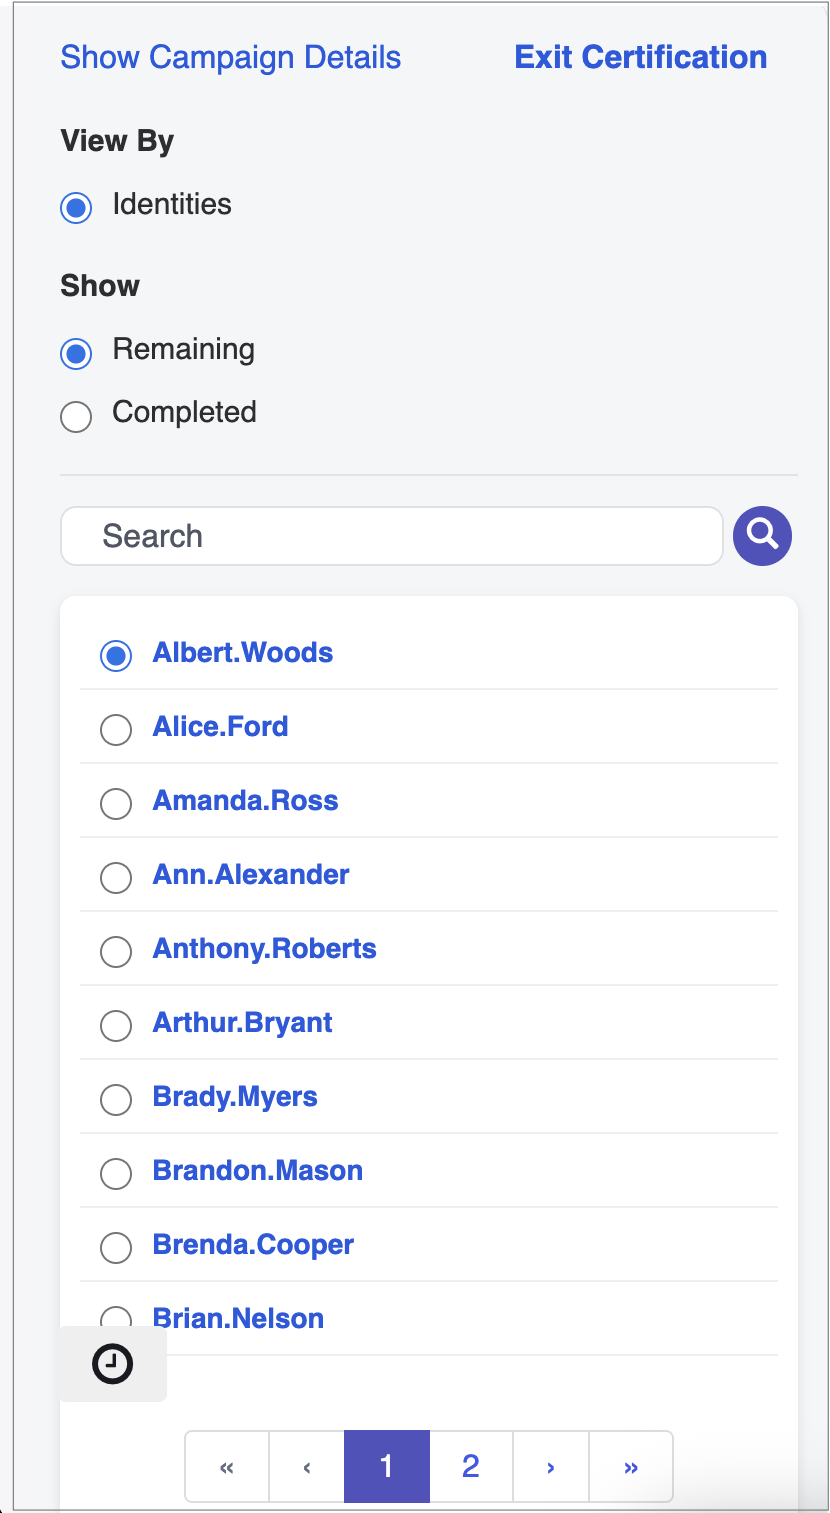This screenshot has height=1513, width=830.
Task: Click Exit Certification link
Action: [641, 57]
